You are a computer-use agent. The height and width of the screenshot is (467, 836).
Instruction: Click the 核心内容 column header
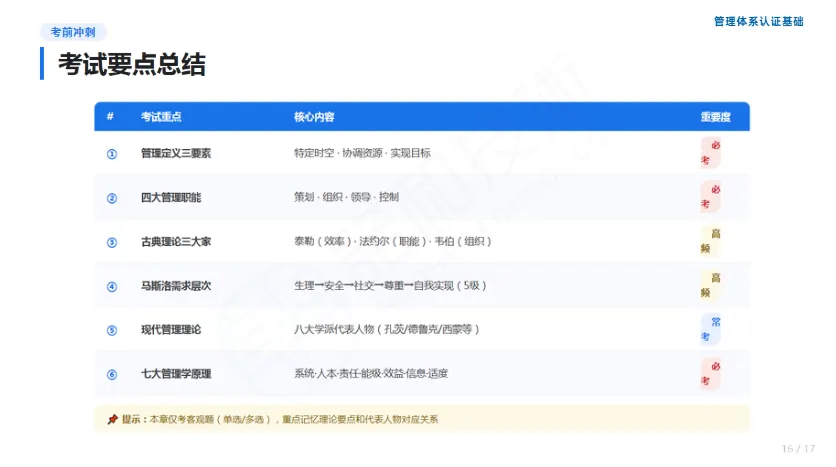point(314,117)
